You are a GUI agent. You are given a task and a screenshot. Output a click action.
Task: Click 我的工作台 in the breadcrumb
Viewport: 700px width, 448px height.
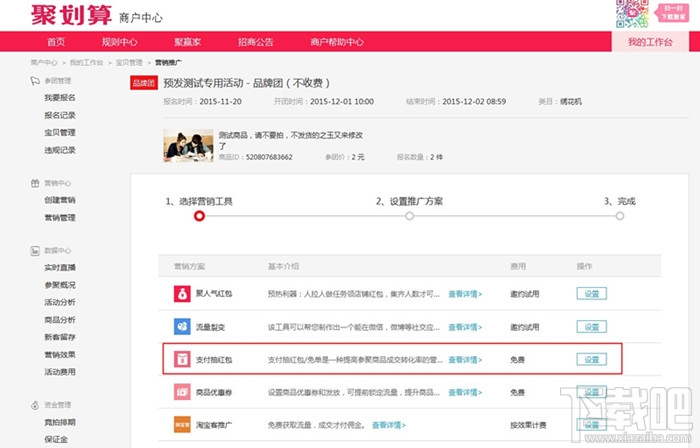[86, 62]
